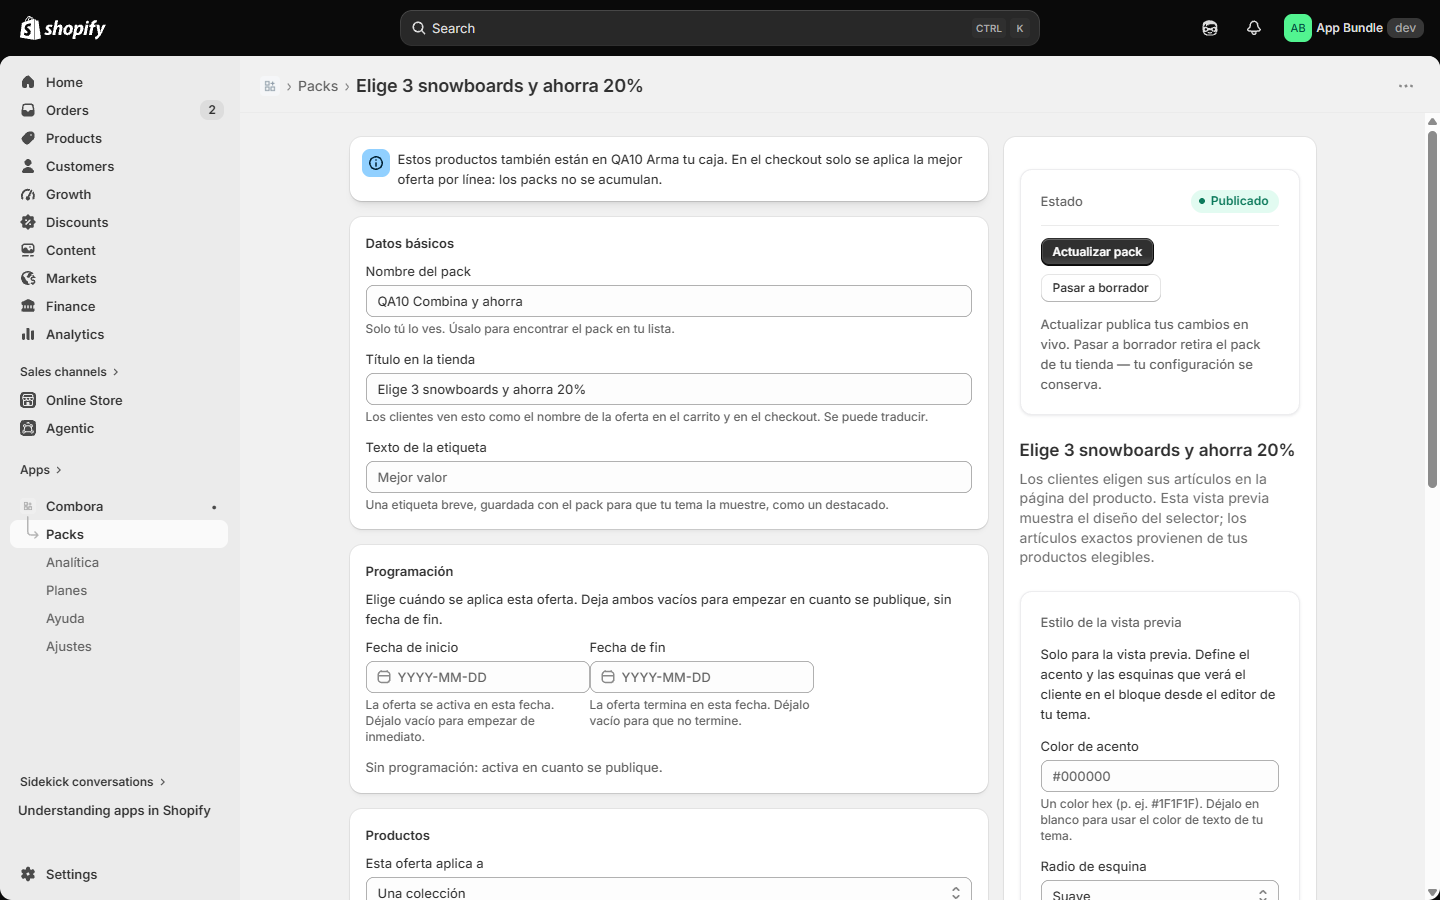Viewport: 1440px width, 900px height.
Task: Click the Finance bank icon
Action: [x=28, y=306]
